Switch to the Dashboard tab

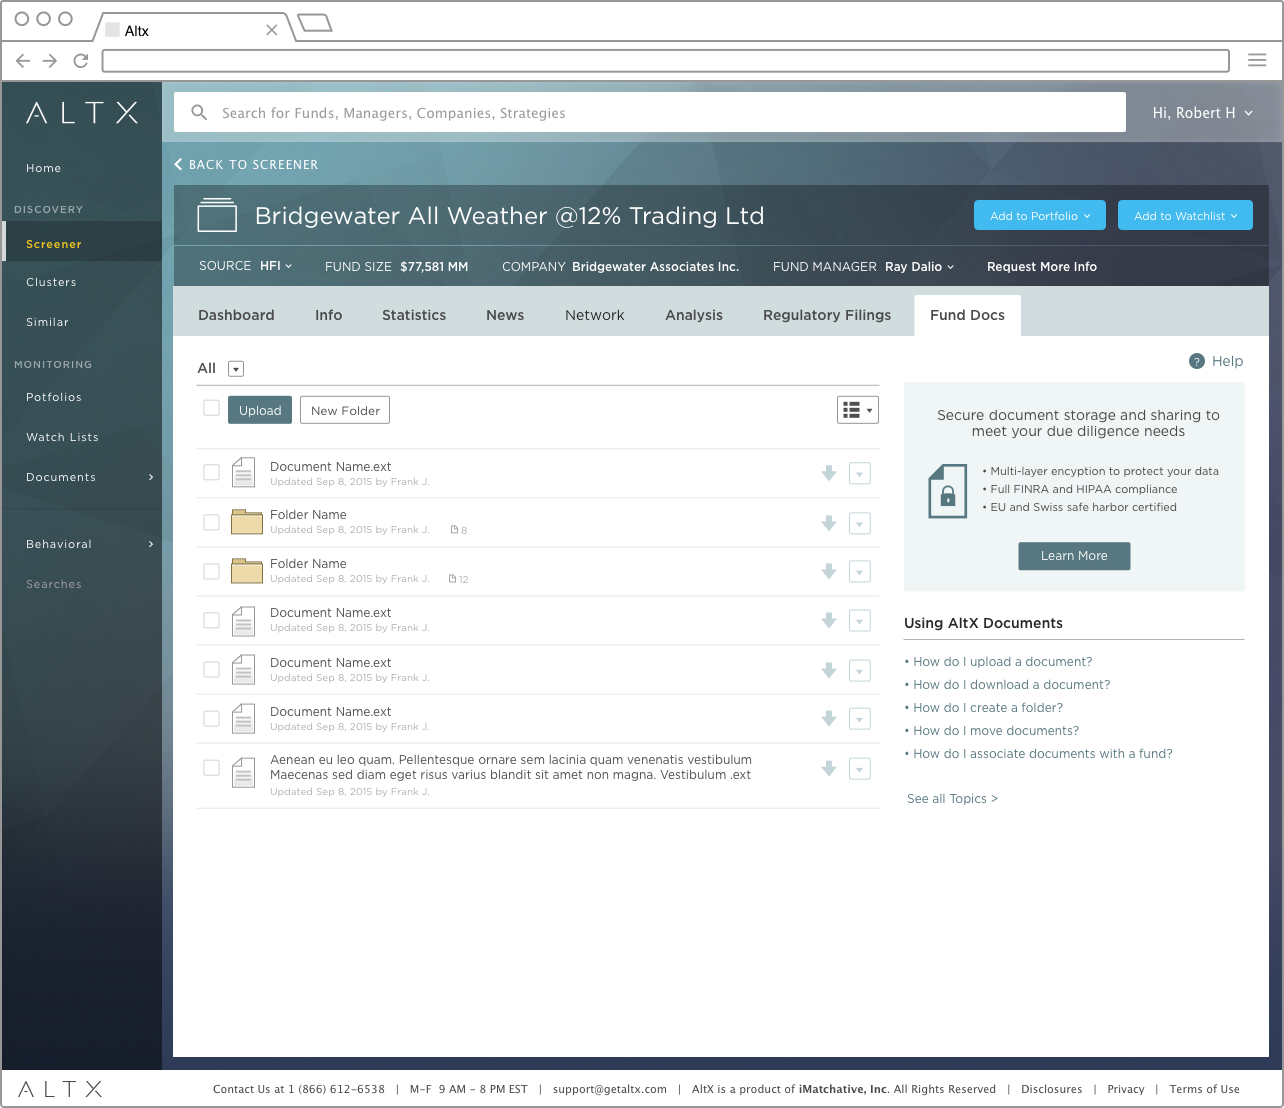236,315
